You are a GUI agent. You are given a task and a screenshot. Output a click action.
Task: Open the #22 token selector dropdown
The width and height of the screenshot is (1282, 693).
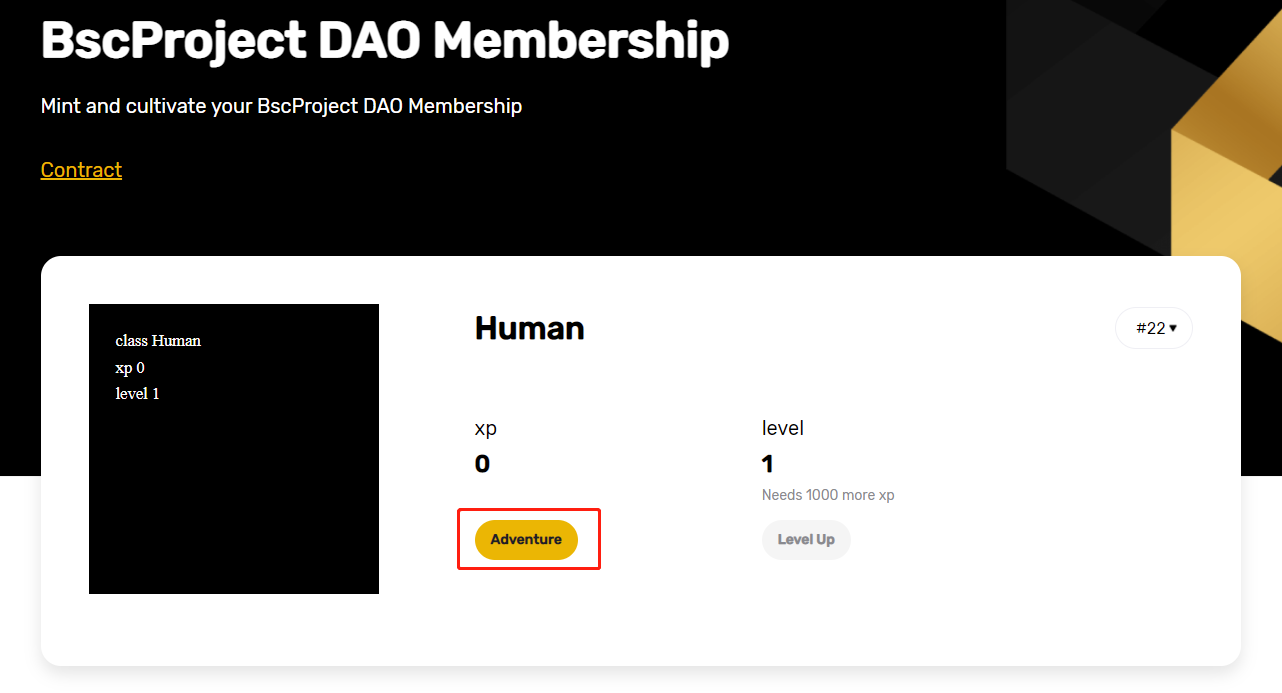[1154, 328]
